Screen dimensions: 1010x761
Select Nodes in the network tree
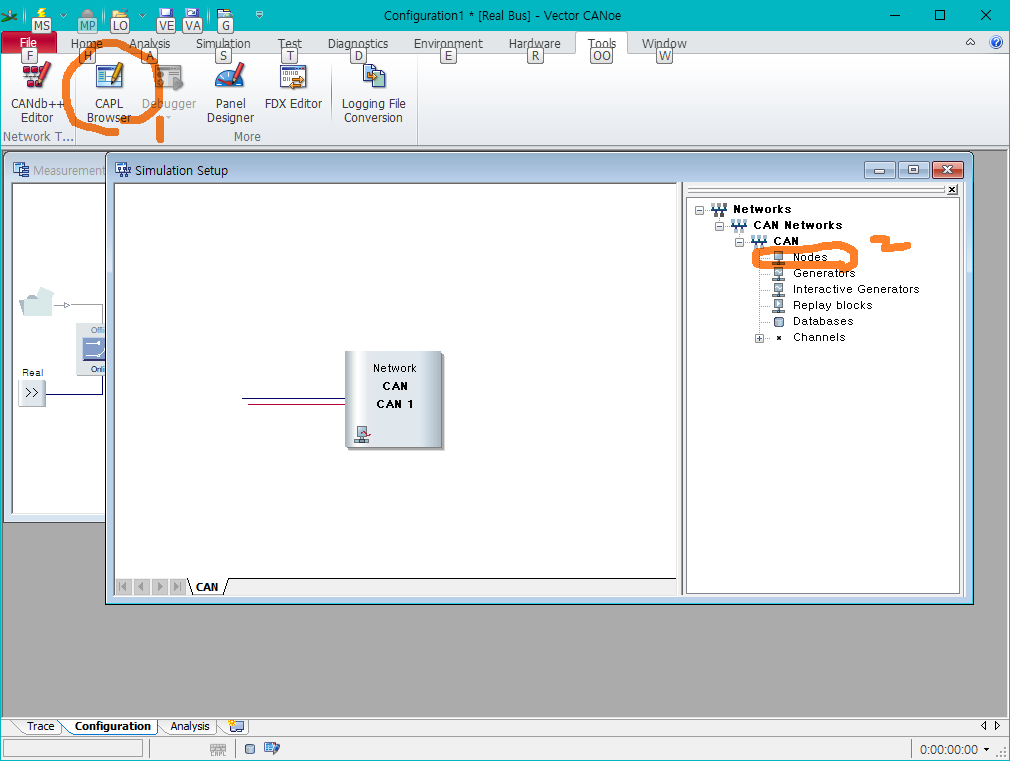click(x=810, y=257)
